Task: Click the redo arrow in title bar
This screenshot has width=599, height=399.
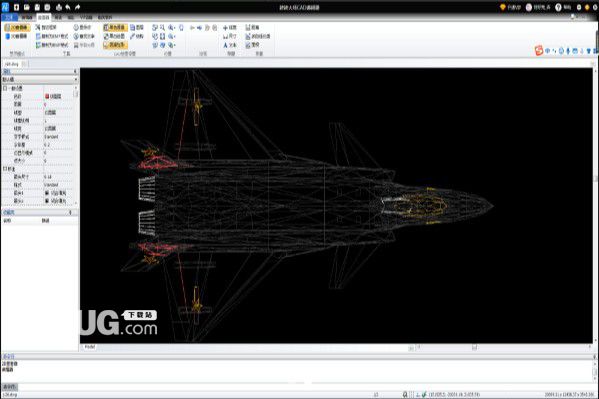Action: click(x=77, y=7)
